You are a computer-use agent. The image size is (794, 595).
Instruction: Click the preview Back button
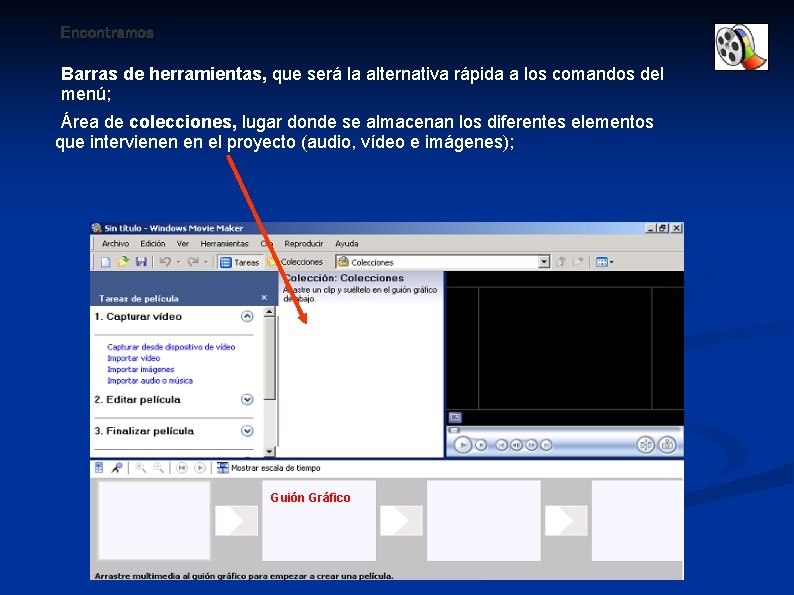click(501, 445)
